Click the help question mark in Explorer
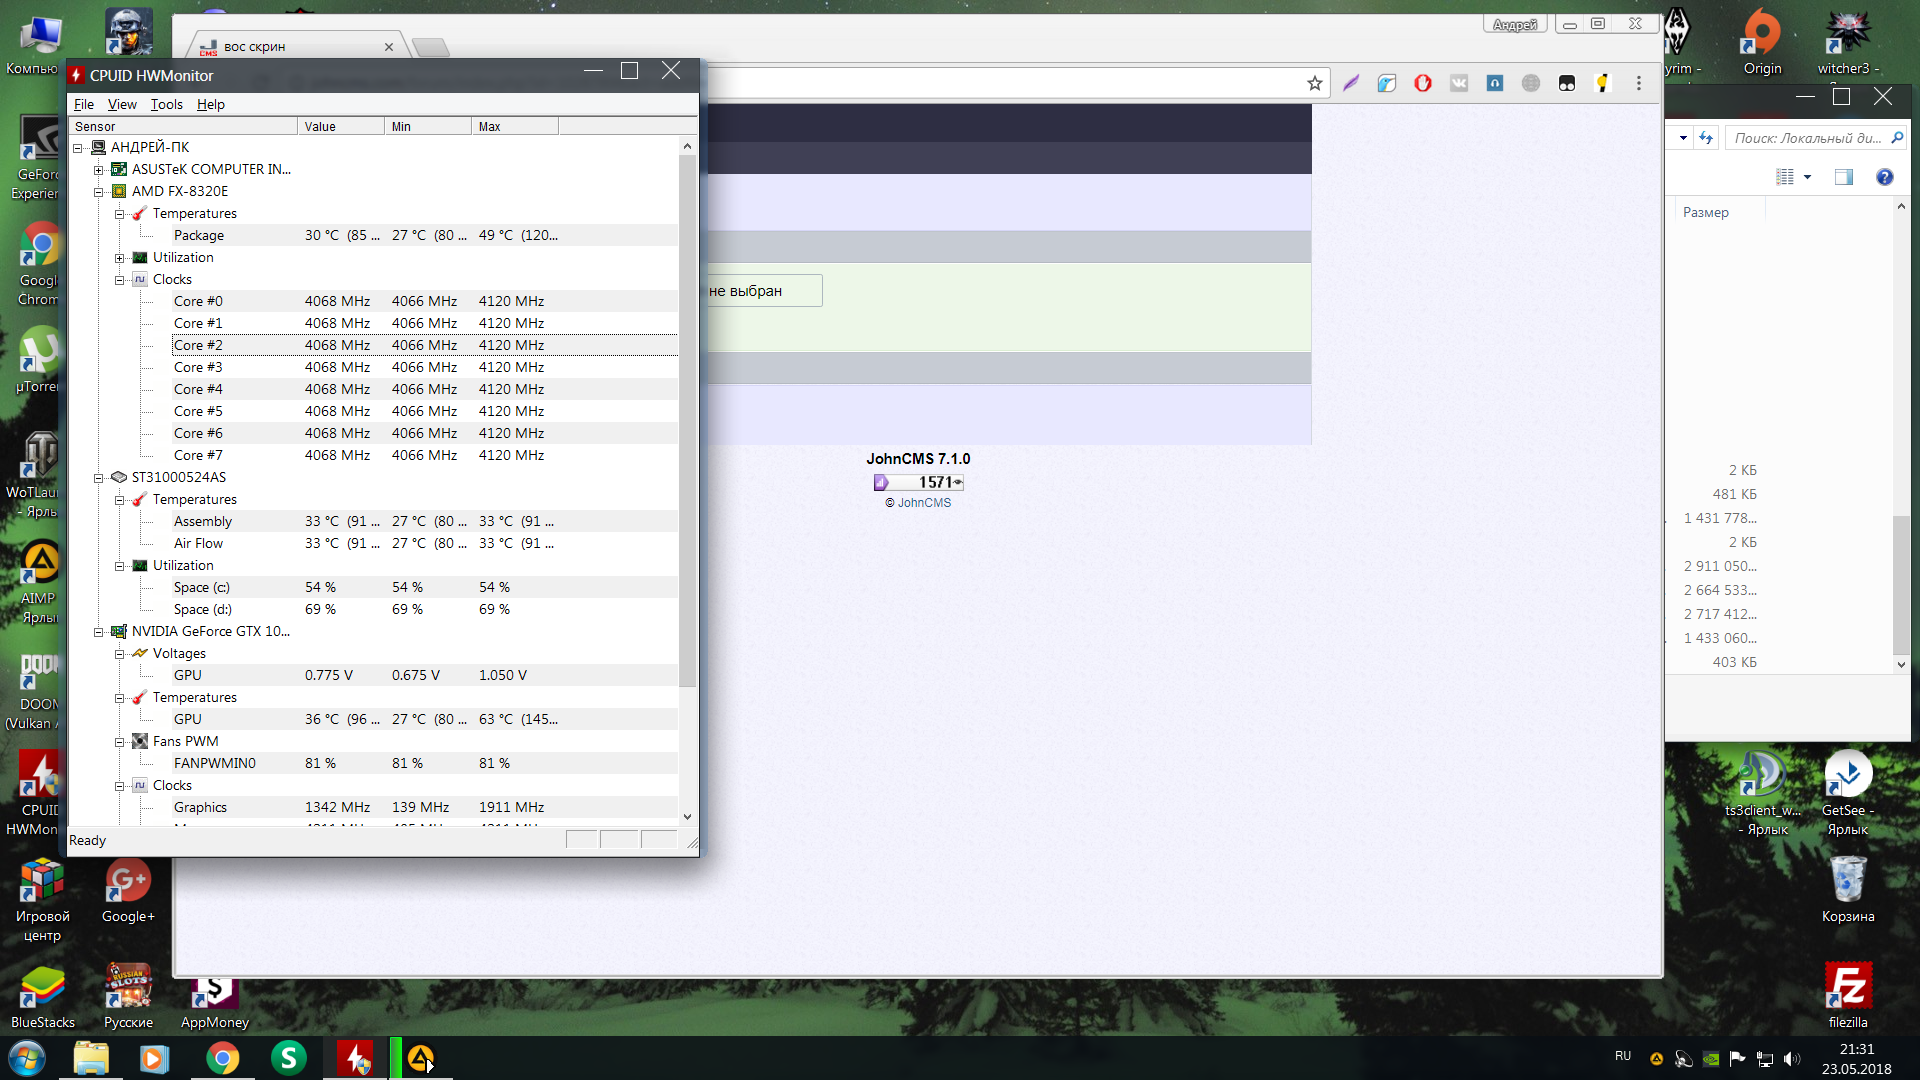 (x=1884, y=177)
